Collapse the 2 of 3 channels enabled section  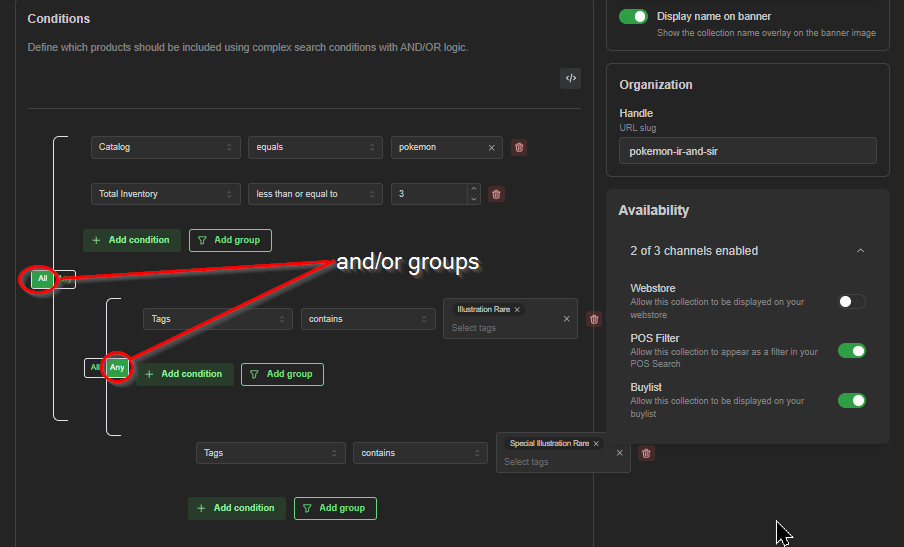860,251
